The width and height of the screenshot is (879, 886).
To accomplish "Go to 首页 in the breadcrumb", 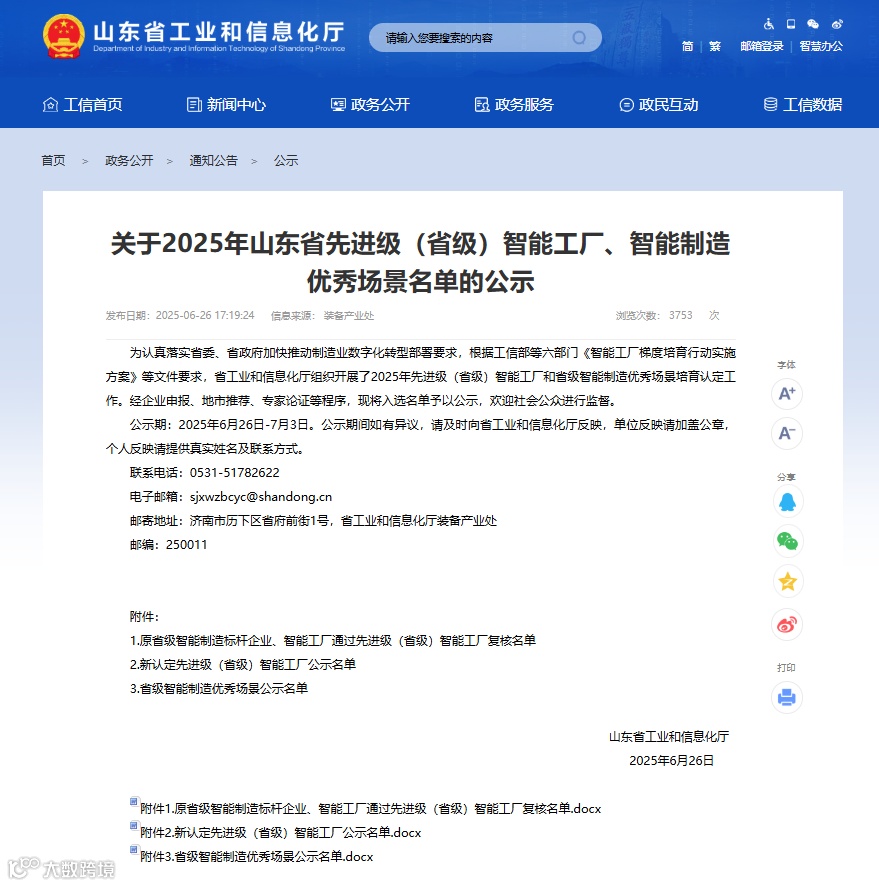I will click(53, 160).
